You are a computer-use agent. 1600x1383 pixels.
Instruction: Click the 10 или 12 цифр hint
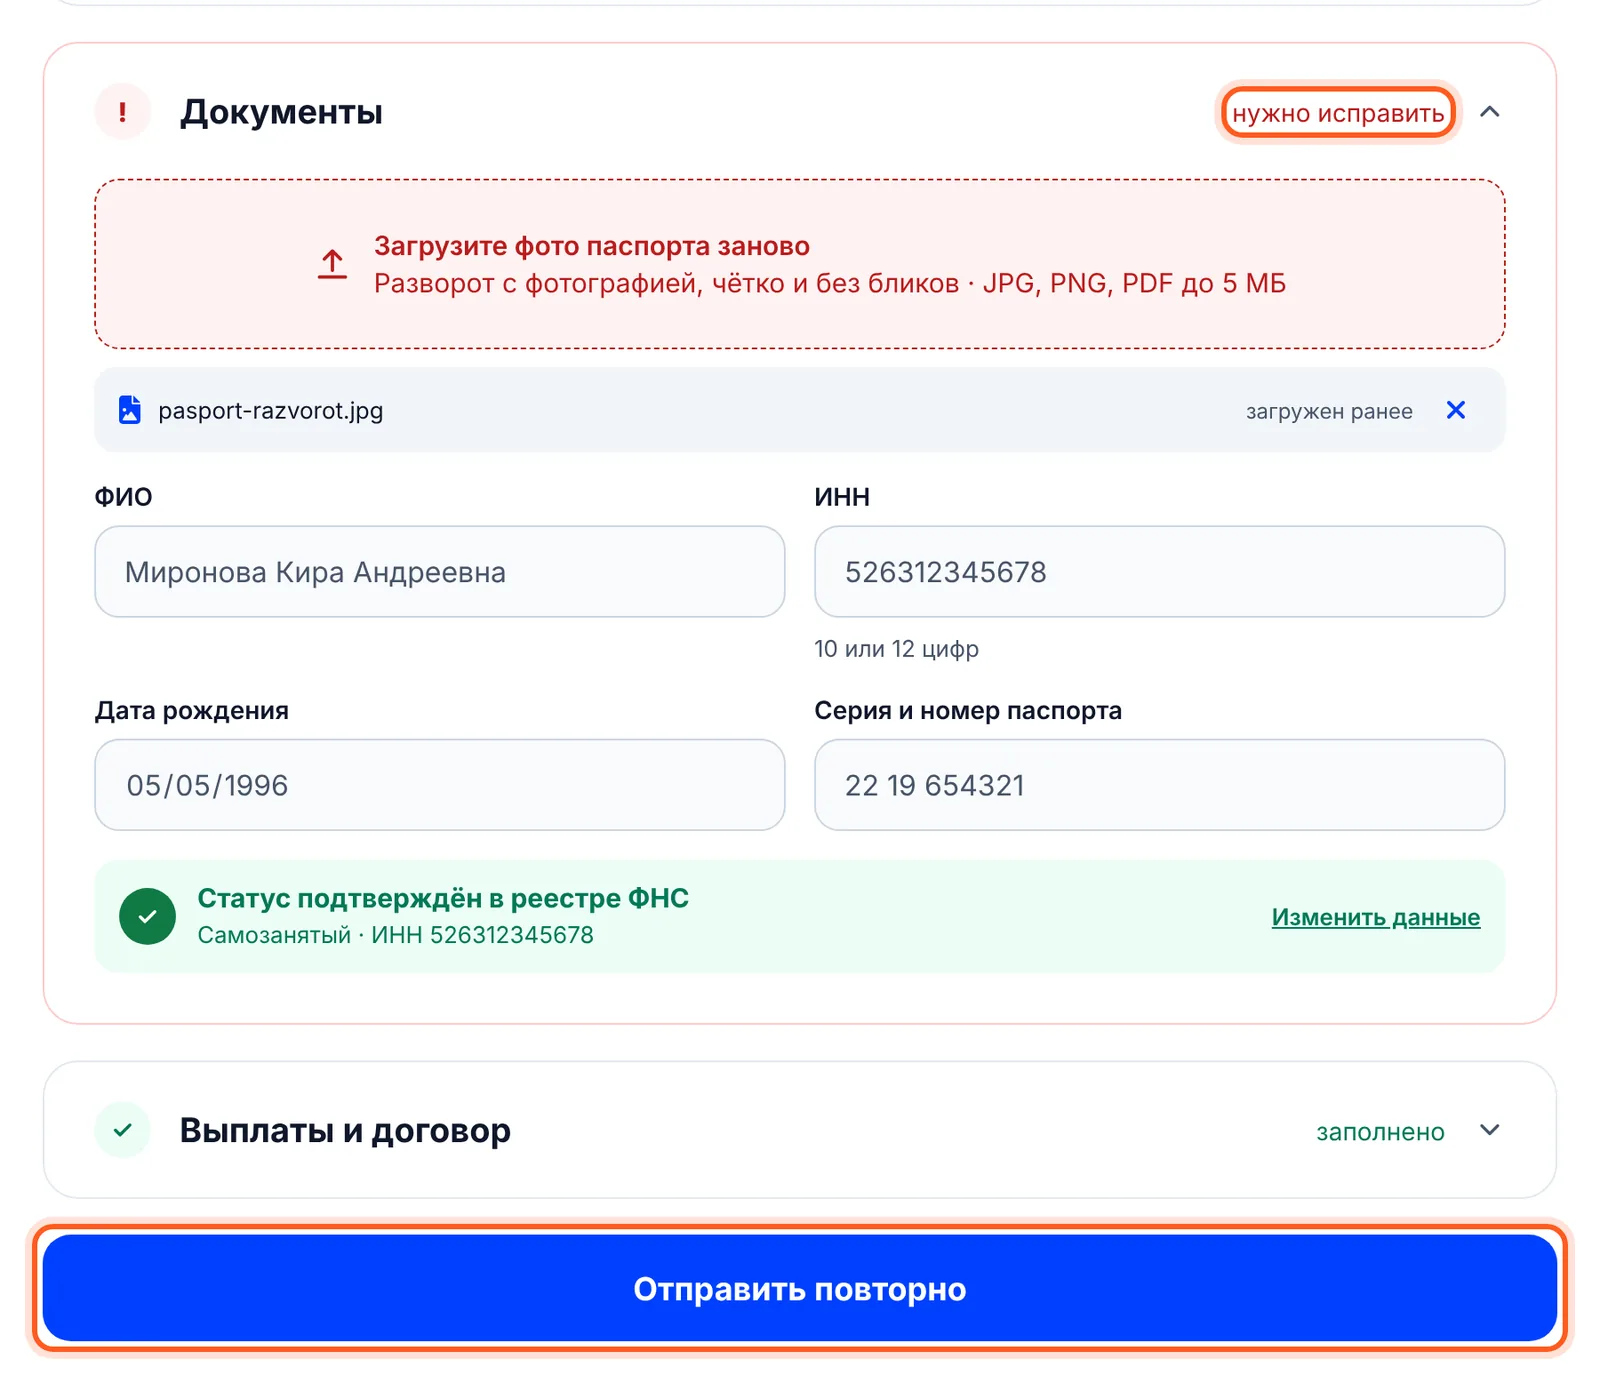(x=897, y=649)
